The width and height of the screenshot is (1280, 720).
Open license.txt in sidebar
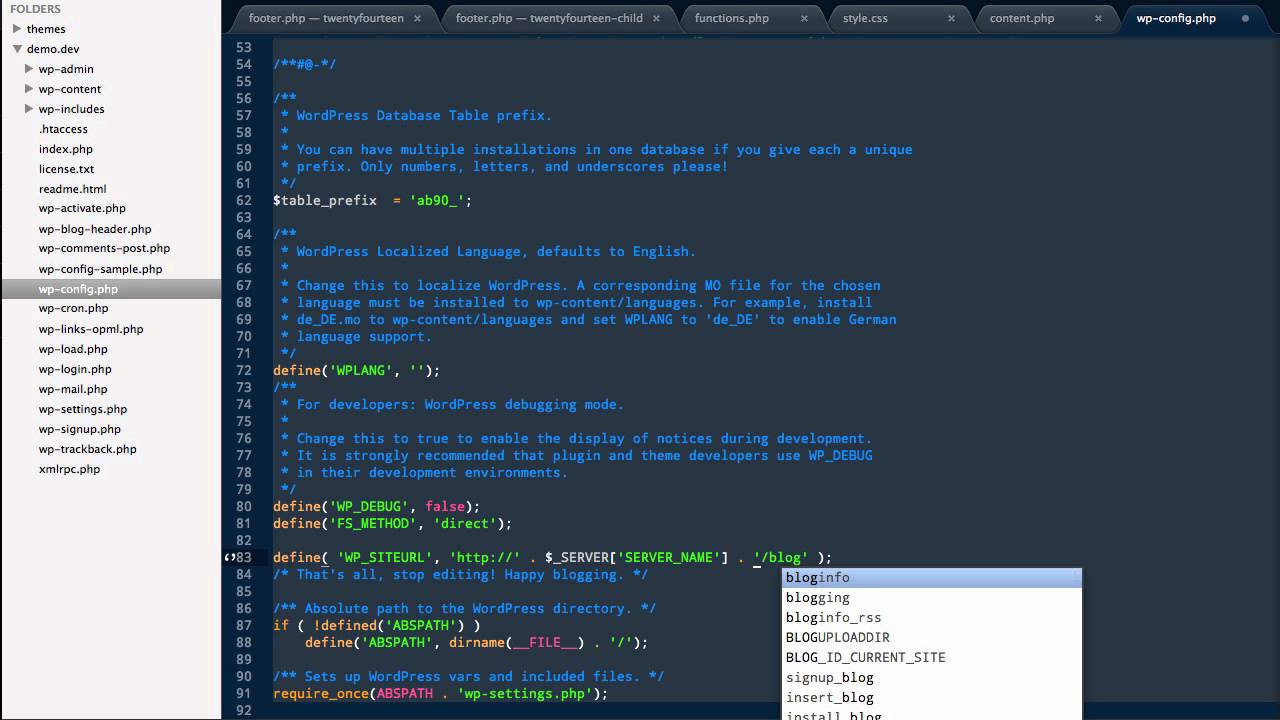click(67, 169)
